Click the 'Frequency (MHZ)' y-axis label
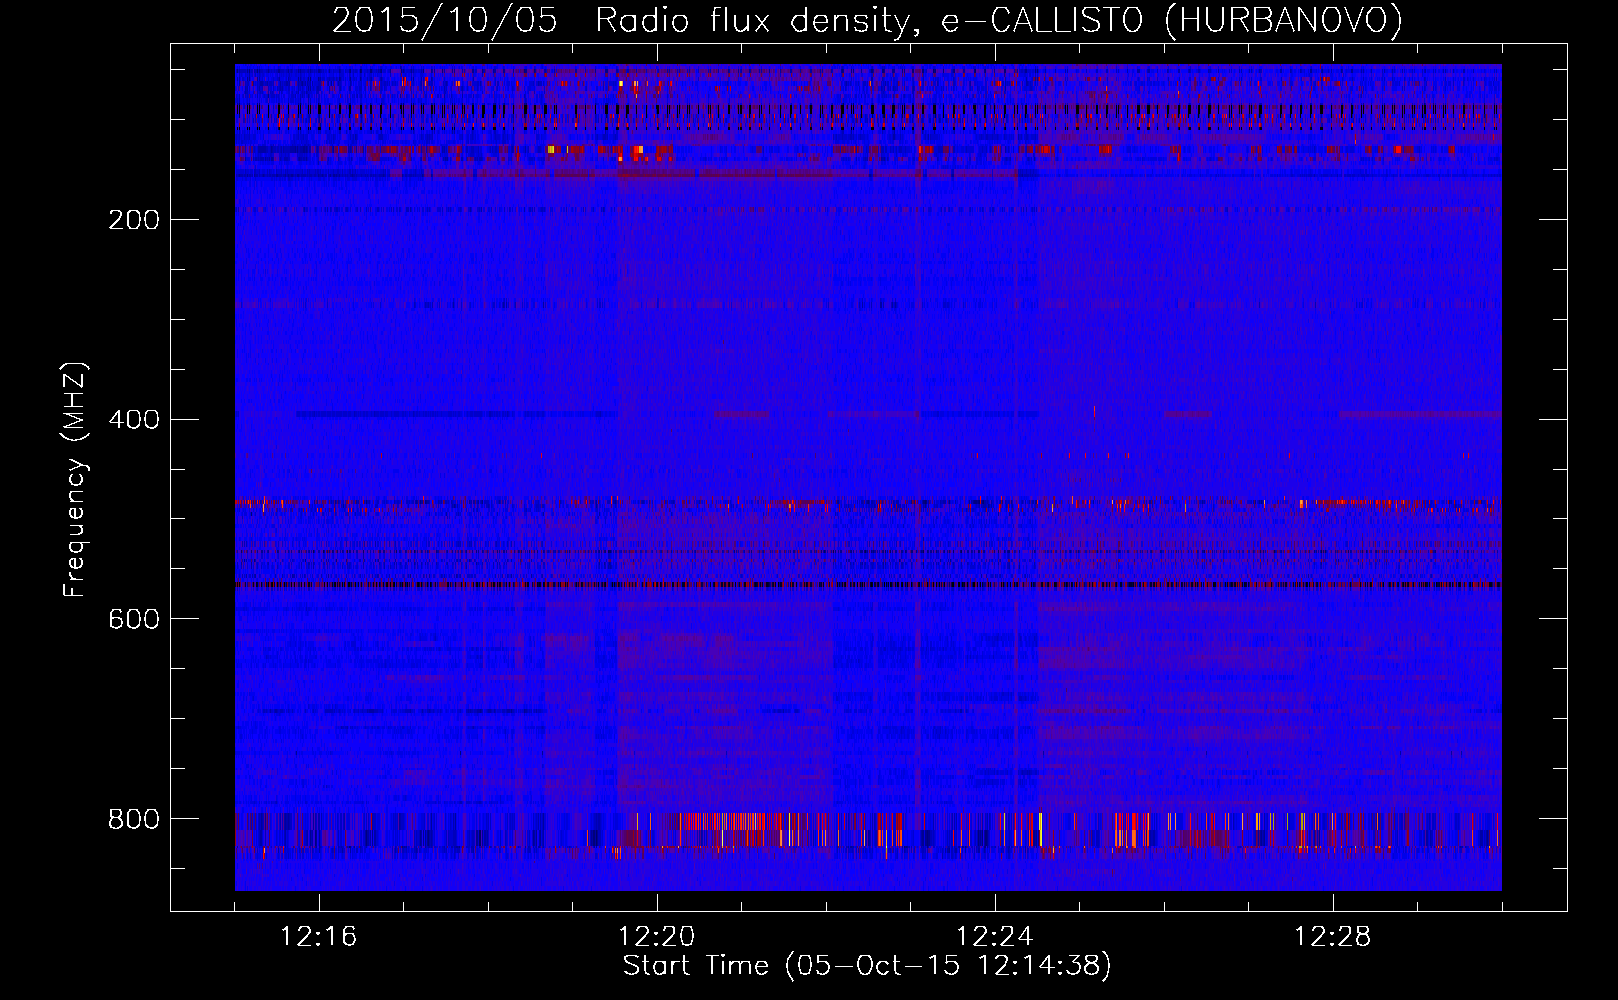Viewport: 1618px width, 1000px height. [x=75, y=480]
